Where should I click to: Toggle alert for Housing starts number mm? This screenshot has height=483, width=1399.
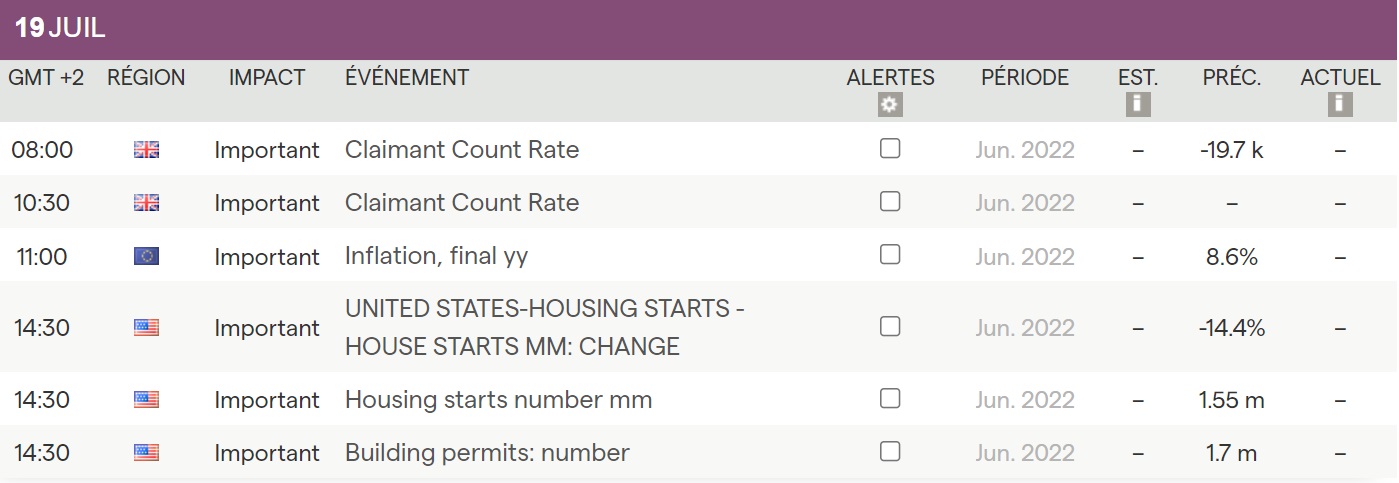tap(890, 398)
